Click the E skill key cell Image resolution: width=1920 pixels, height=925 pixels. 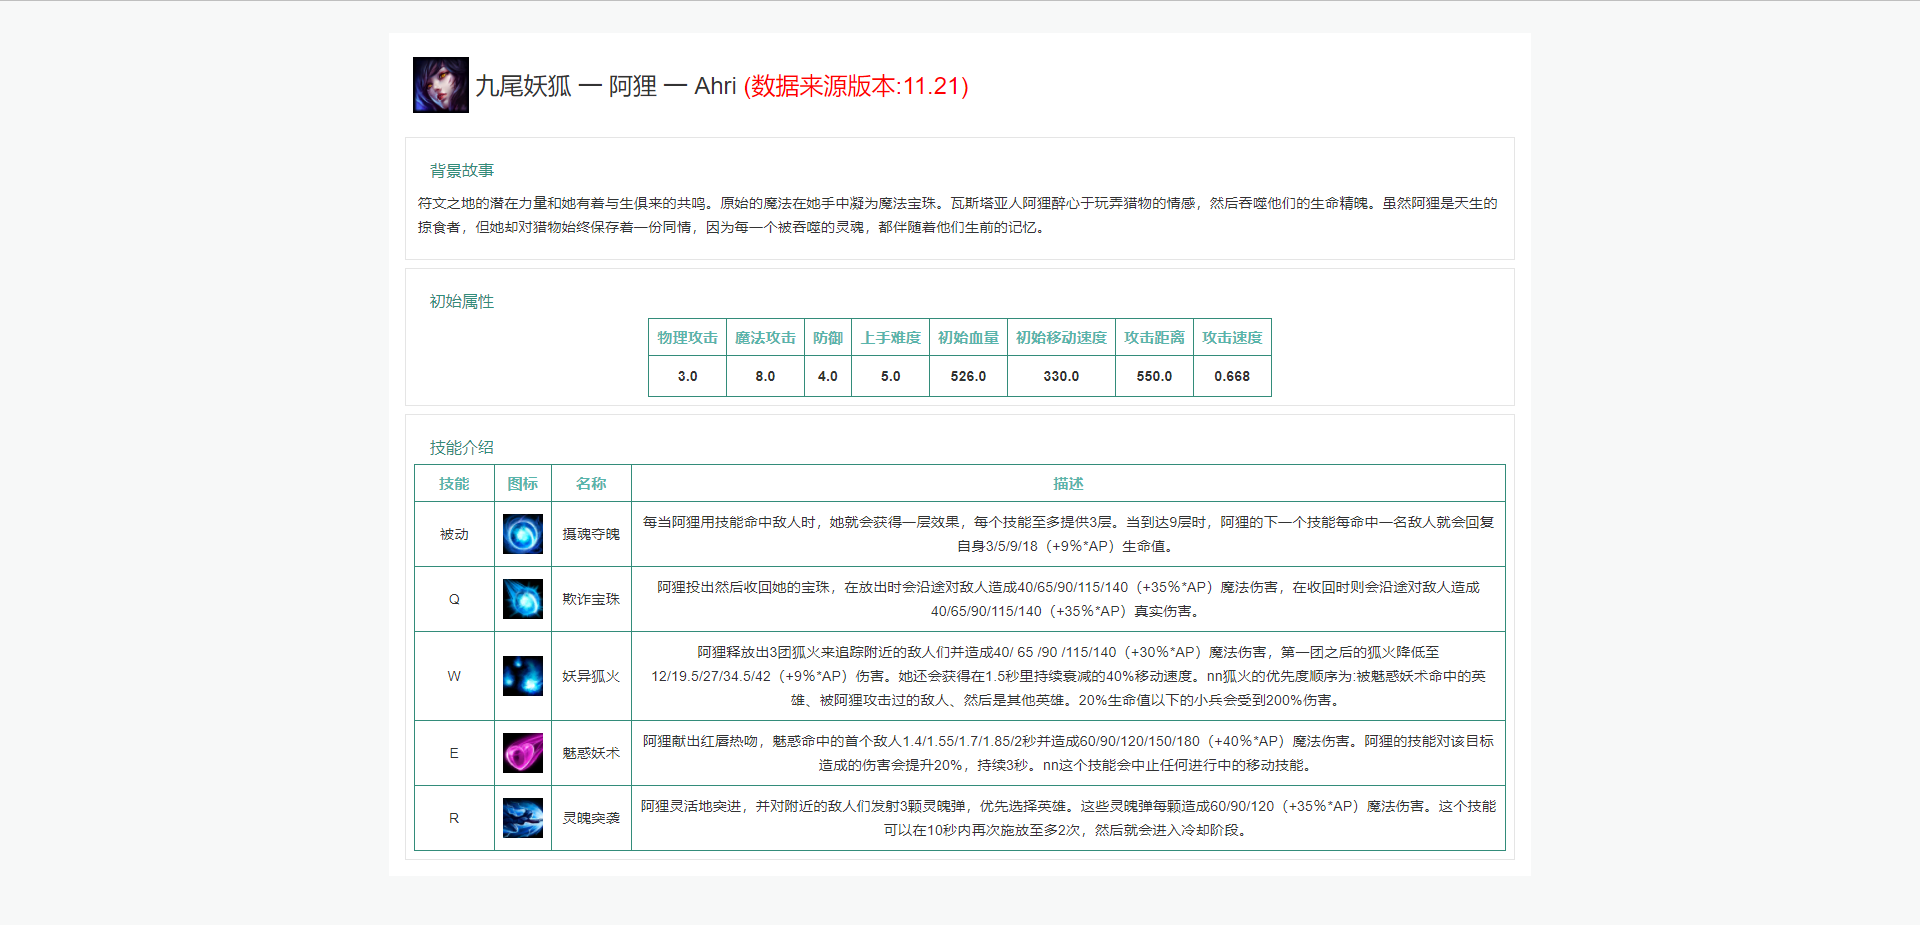click(454, 753)
